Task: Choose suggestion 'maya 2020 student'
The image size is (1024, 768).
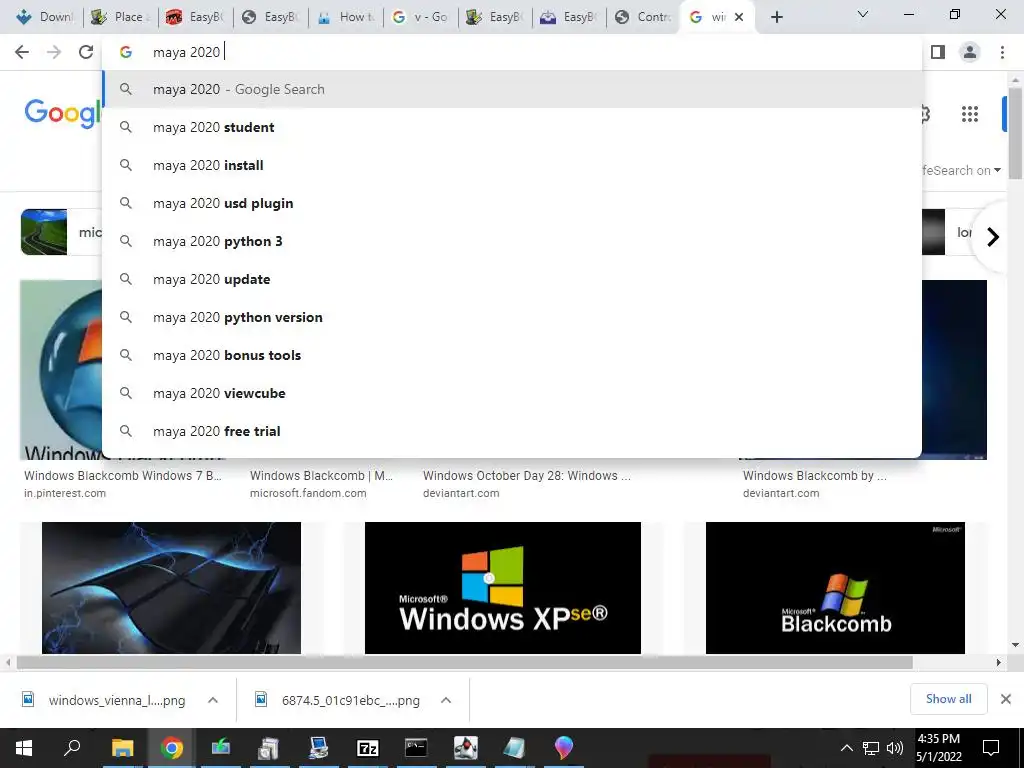Action: (x=512, y=127)
